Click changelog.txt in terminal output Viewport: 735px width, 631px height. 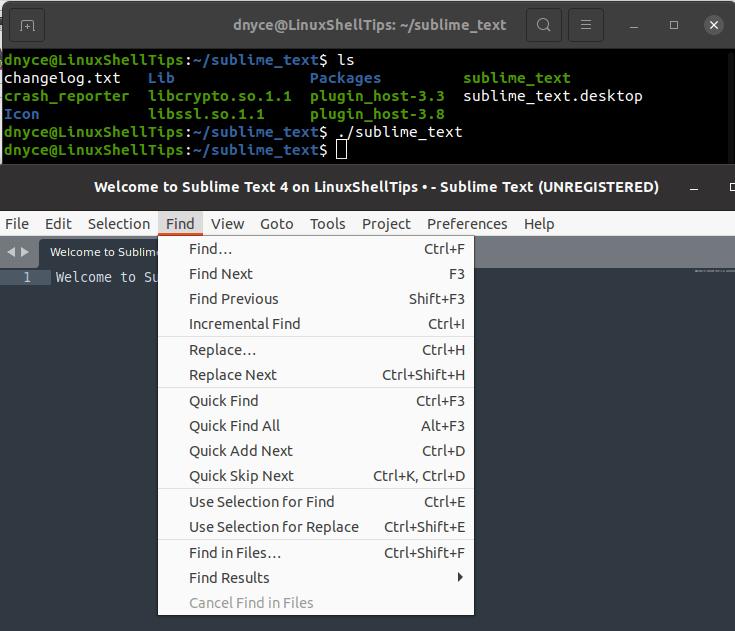pyautogui.click(x=62, y=78)
